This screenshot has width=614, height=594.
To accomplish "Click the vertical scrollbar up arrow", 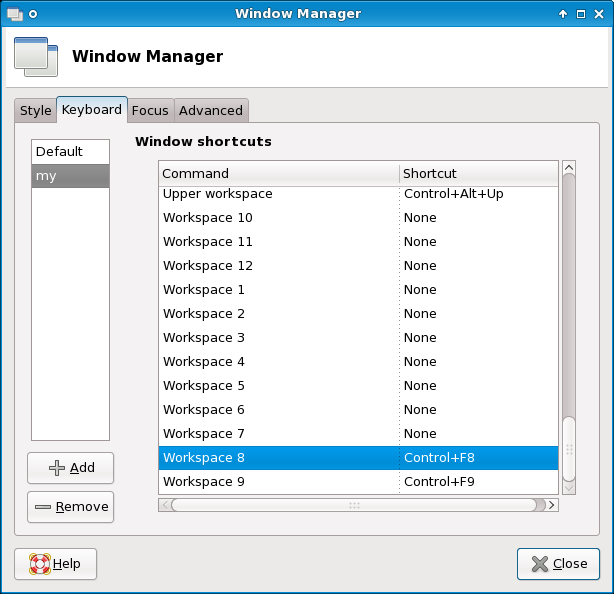I will 569,168.
